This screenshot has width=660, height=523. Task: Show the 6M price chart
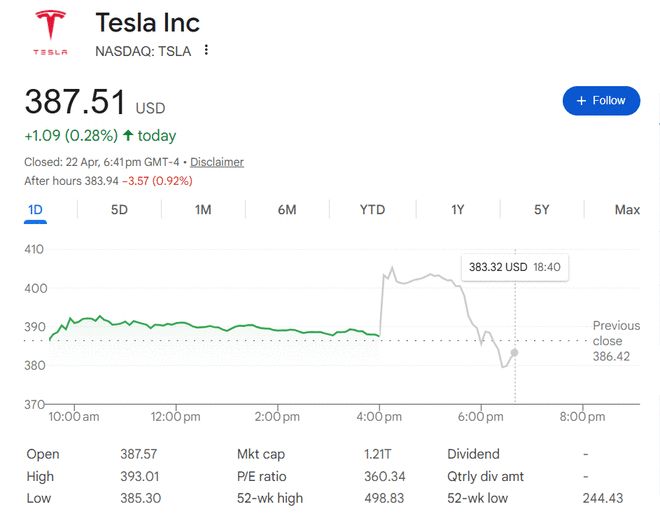[287, 210]
